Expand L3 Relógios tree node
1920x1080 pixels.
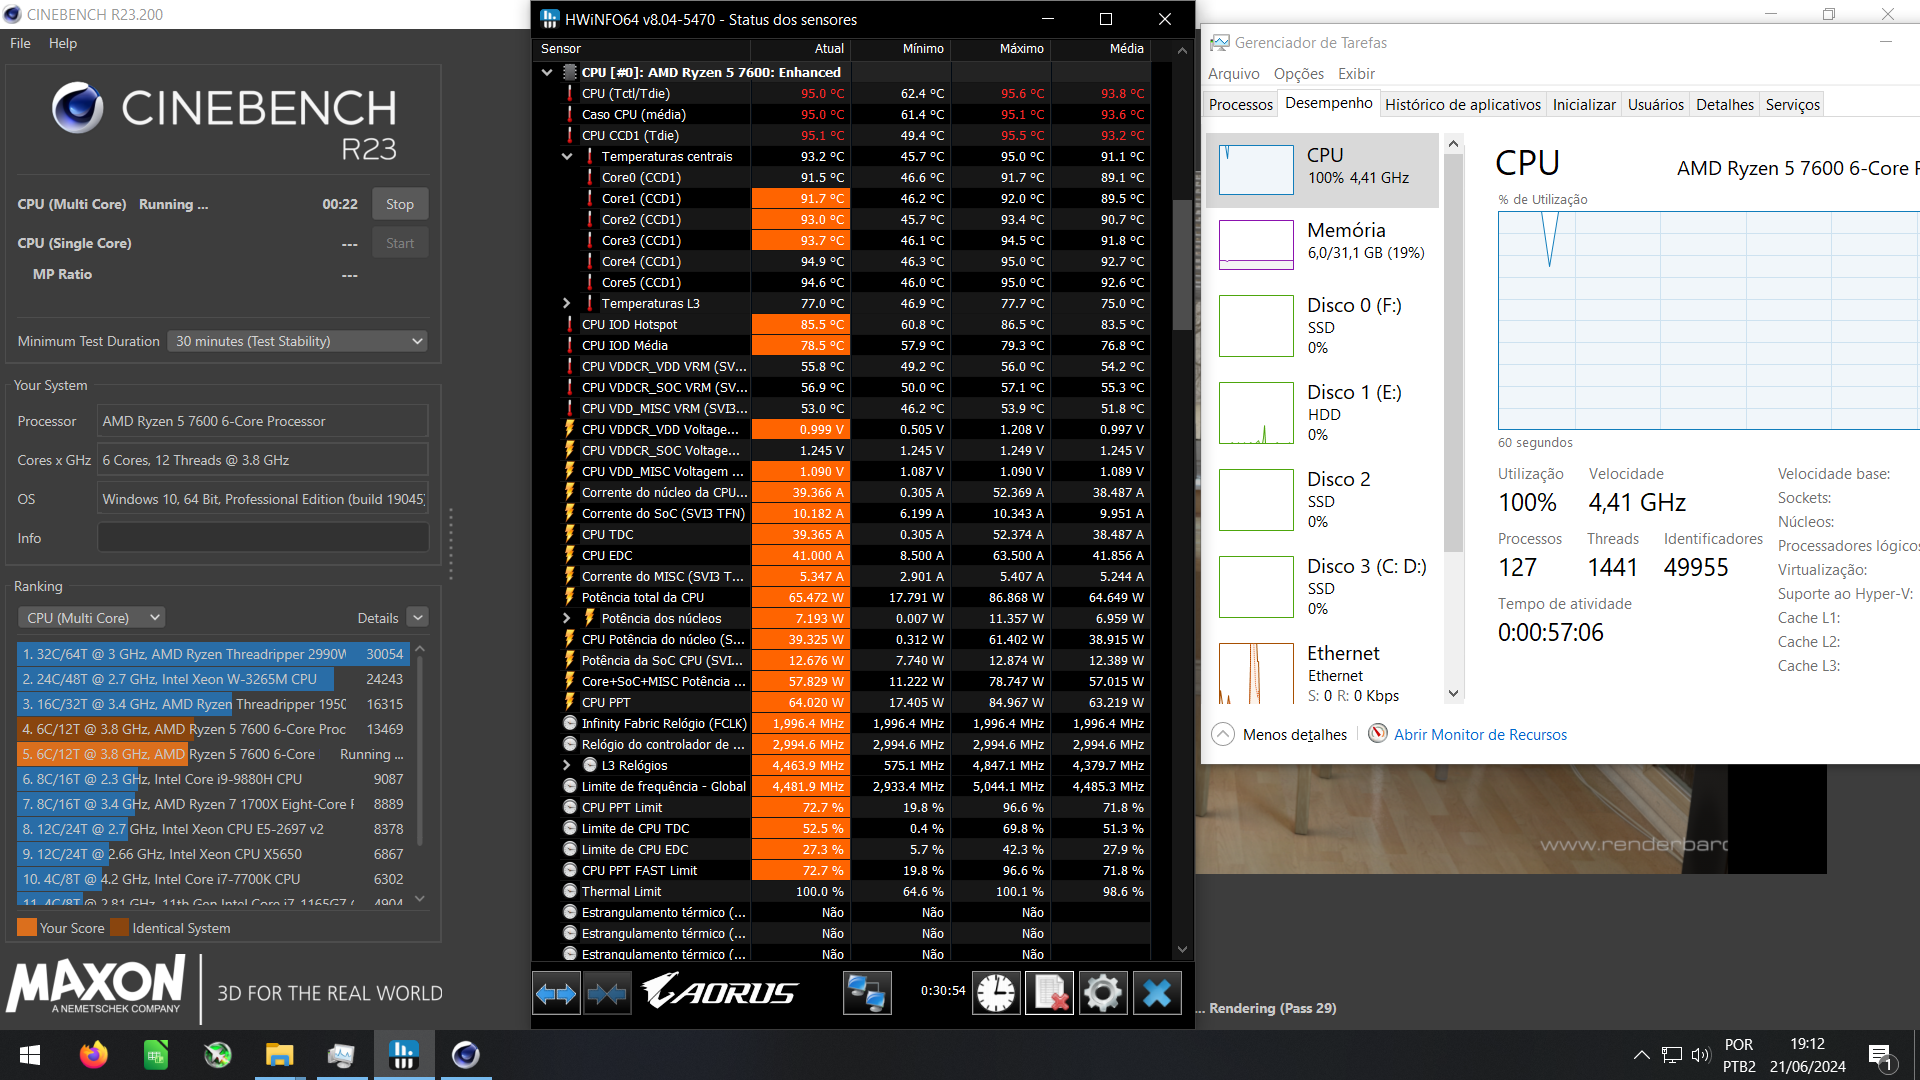[567, 765]
